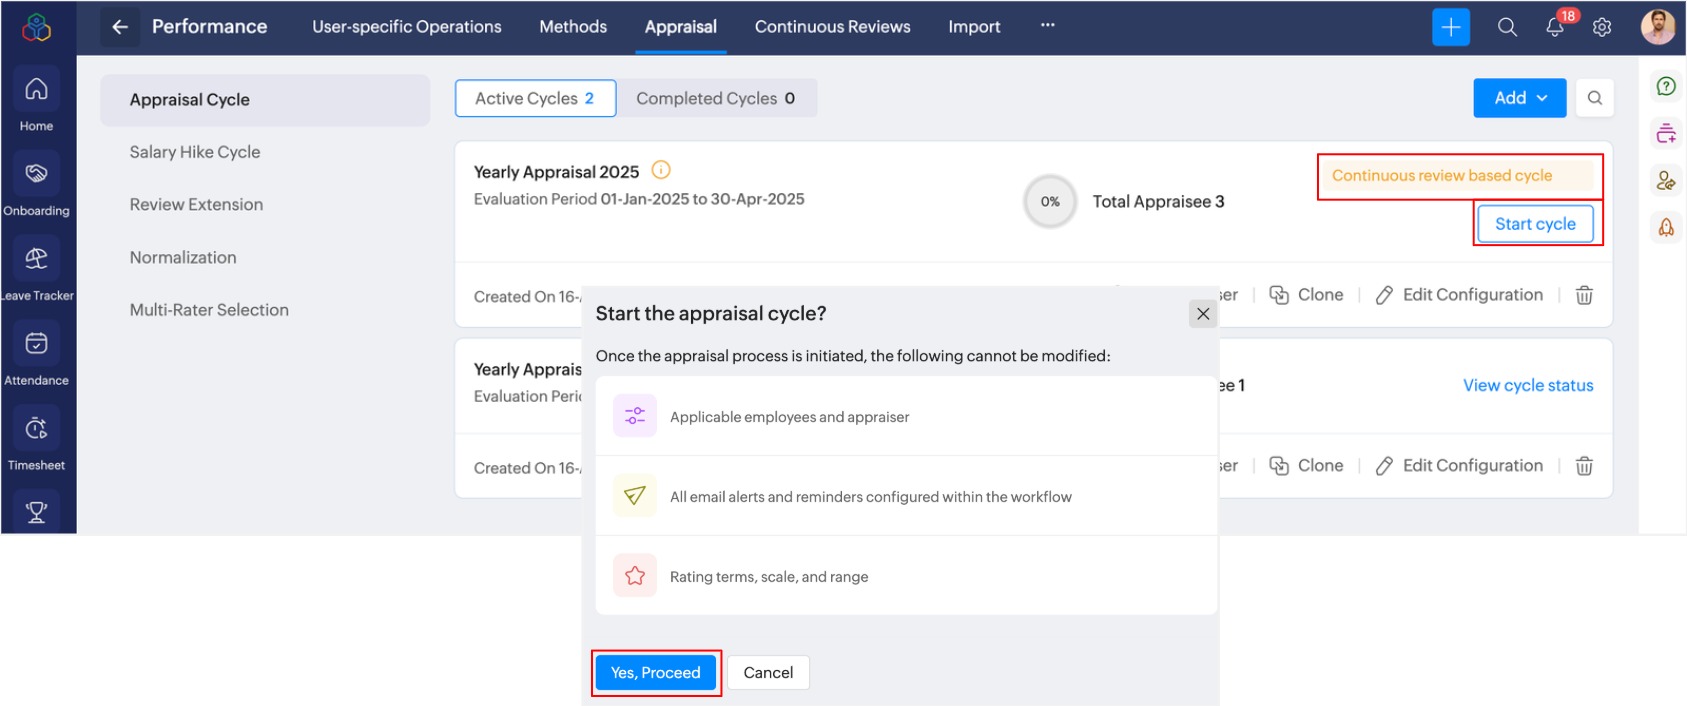Edit Configuration of the second cycle
The image size is (1687, 706).
tap(1459, 466)
